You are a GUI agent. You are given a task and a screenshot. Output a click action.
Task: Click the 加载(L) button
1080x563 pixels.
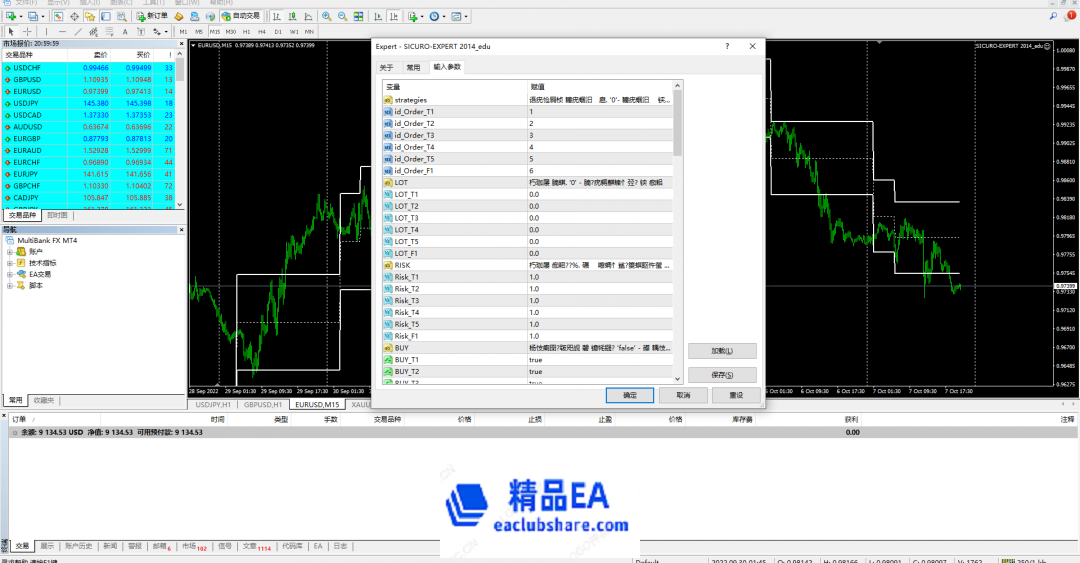[722, 351]
